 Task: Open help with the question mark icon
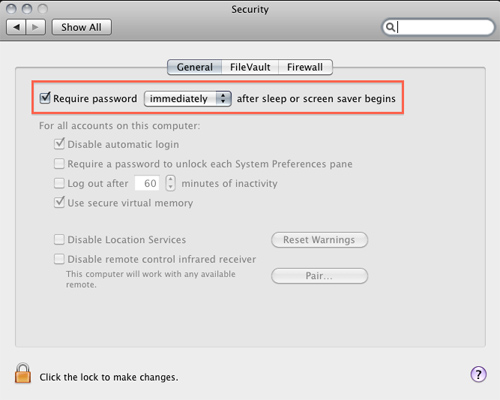point(478,374)
